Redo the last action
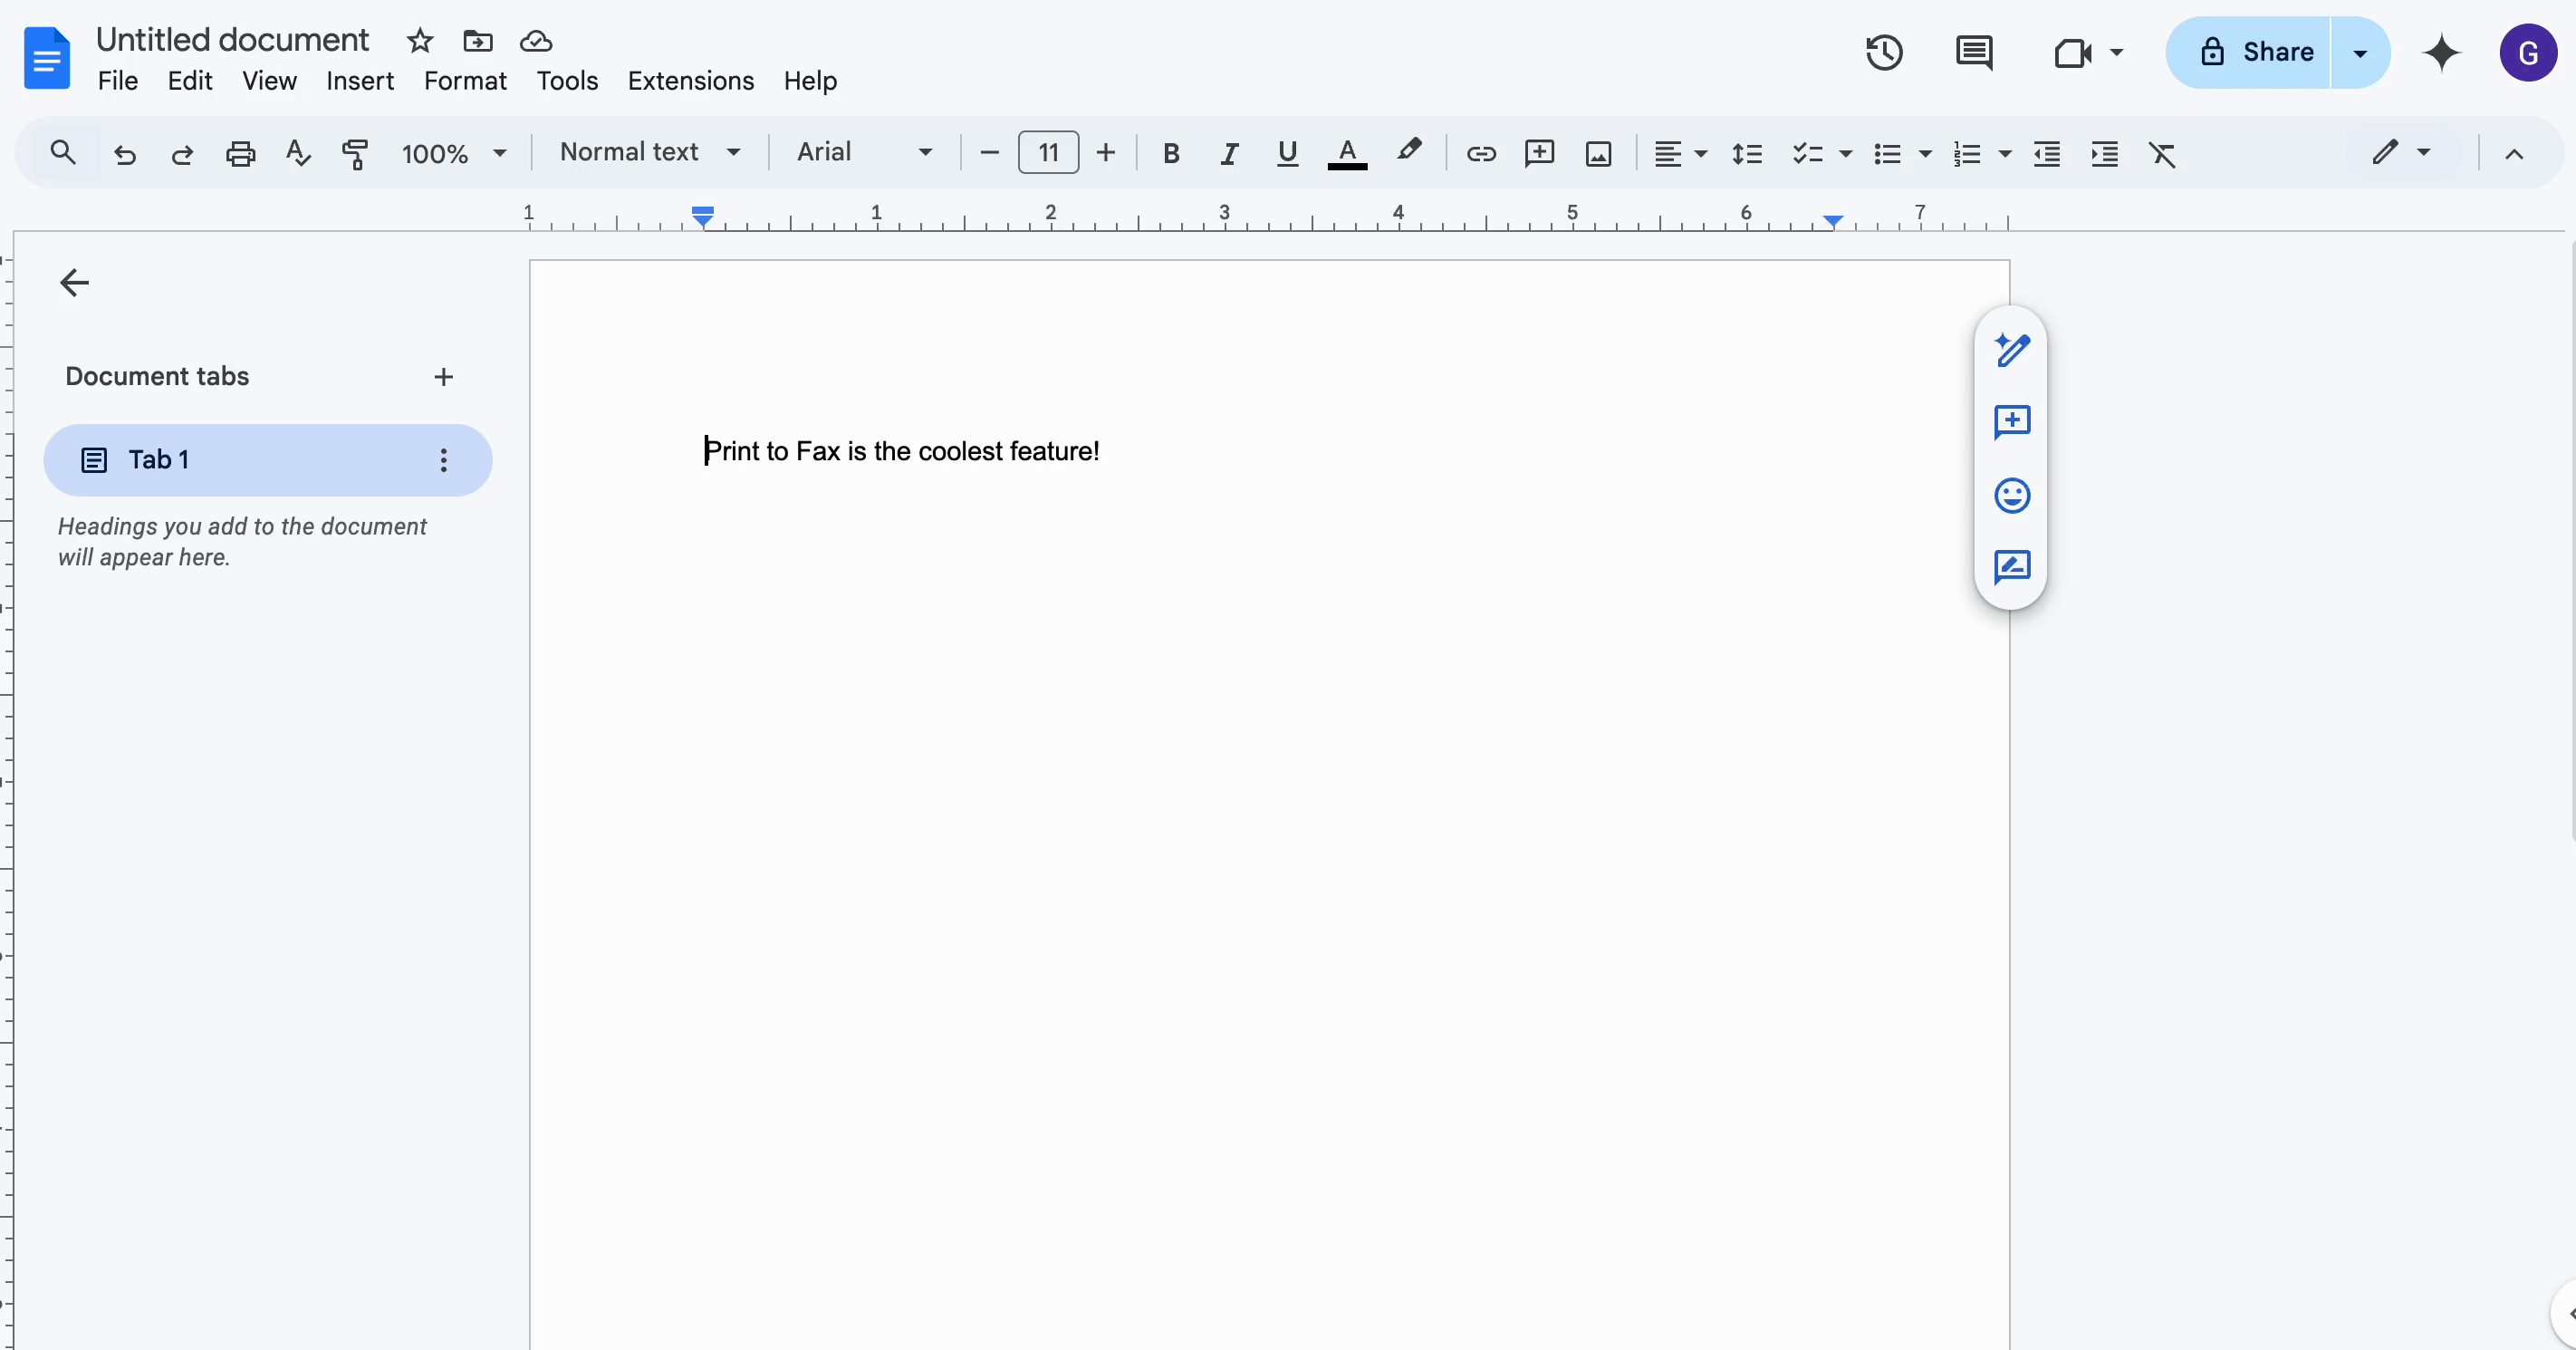The width and height of the screenshot is (2576, 1350). [x=182, y=154]
